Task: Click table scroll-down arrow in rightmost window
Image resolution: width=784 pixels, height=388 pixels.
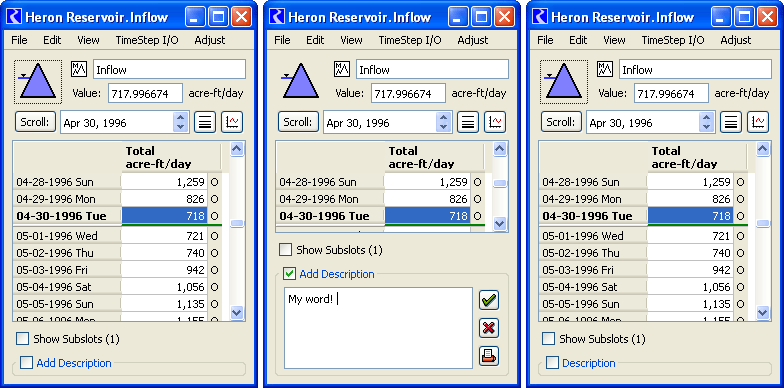Action: point(762,313)
